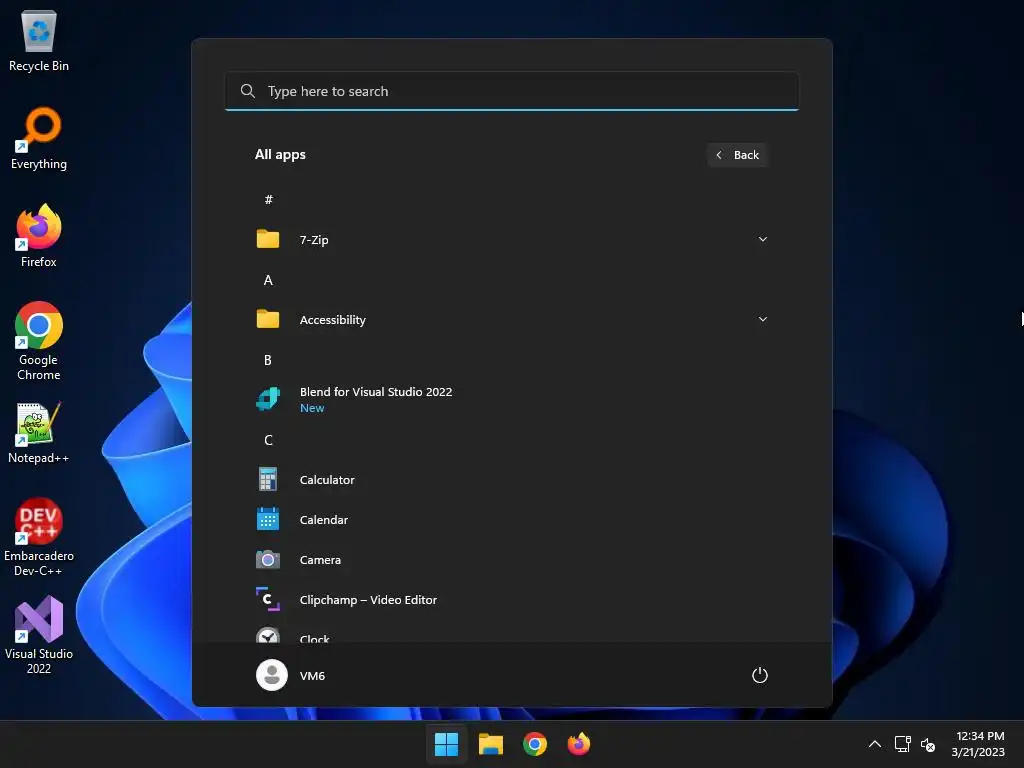Viewport: 1024px width, 768px height.
Task: Expand the Accessibility folder chevron
Action: tap(763, 319)
